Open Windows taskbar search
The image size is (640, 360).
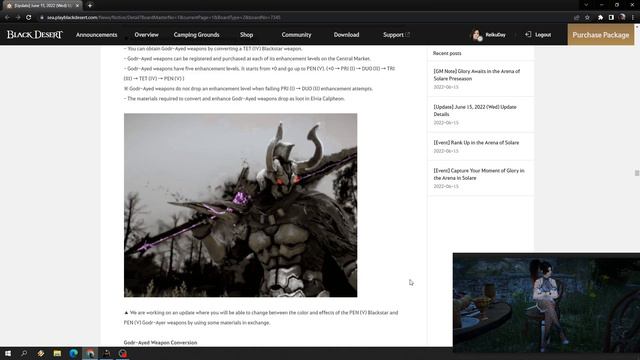pos(24,353)
